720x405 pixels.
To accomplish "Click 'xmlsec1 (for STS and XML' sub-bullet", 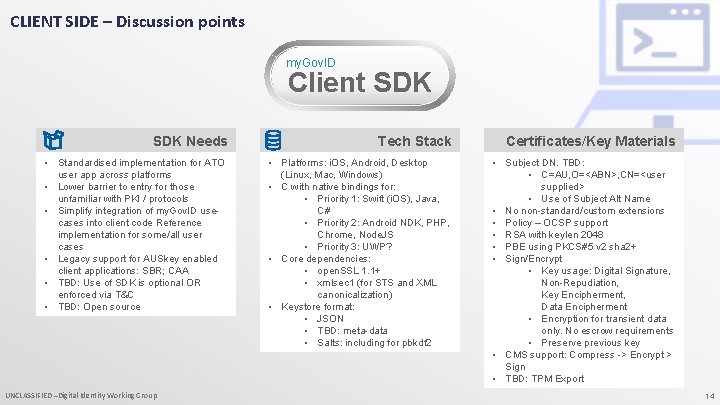I will click(377, 282).
